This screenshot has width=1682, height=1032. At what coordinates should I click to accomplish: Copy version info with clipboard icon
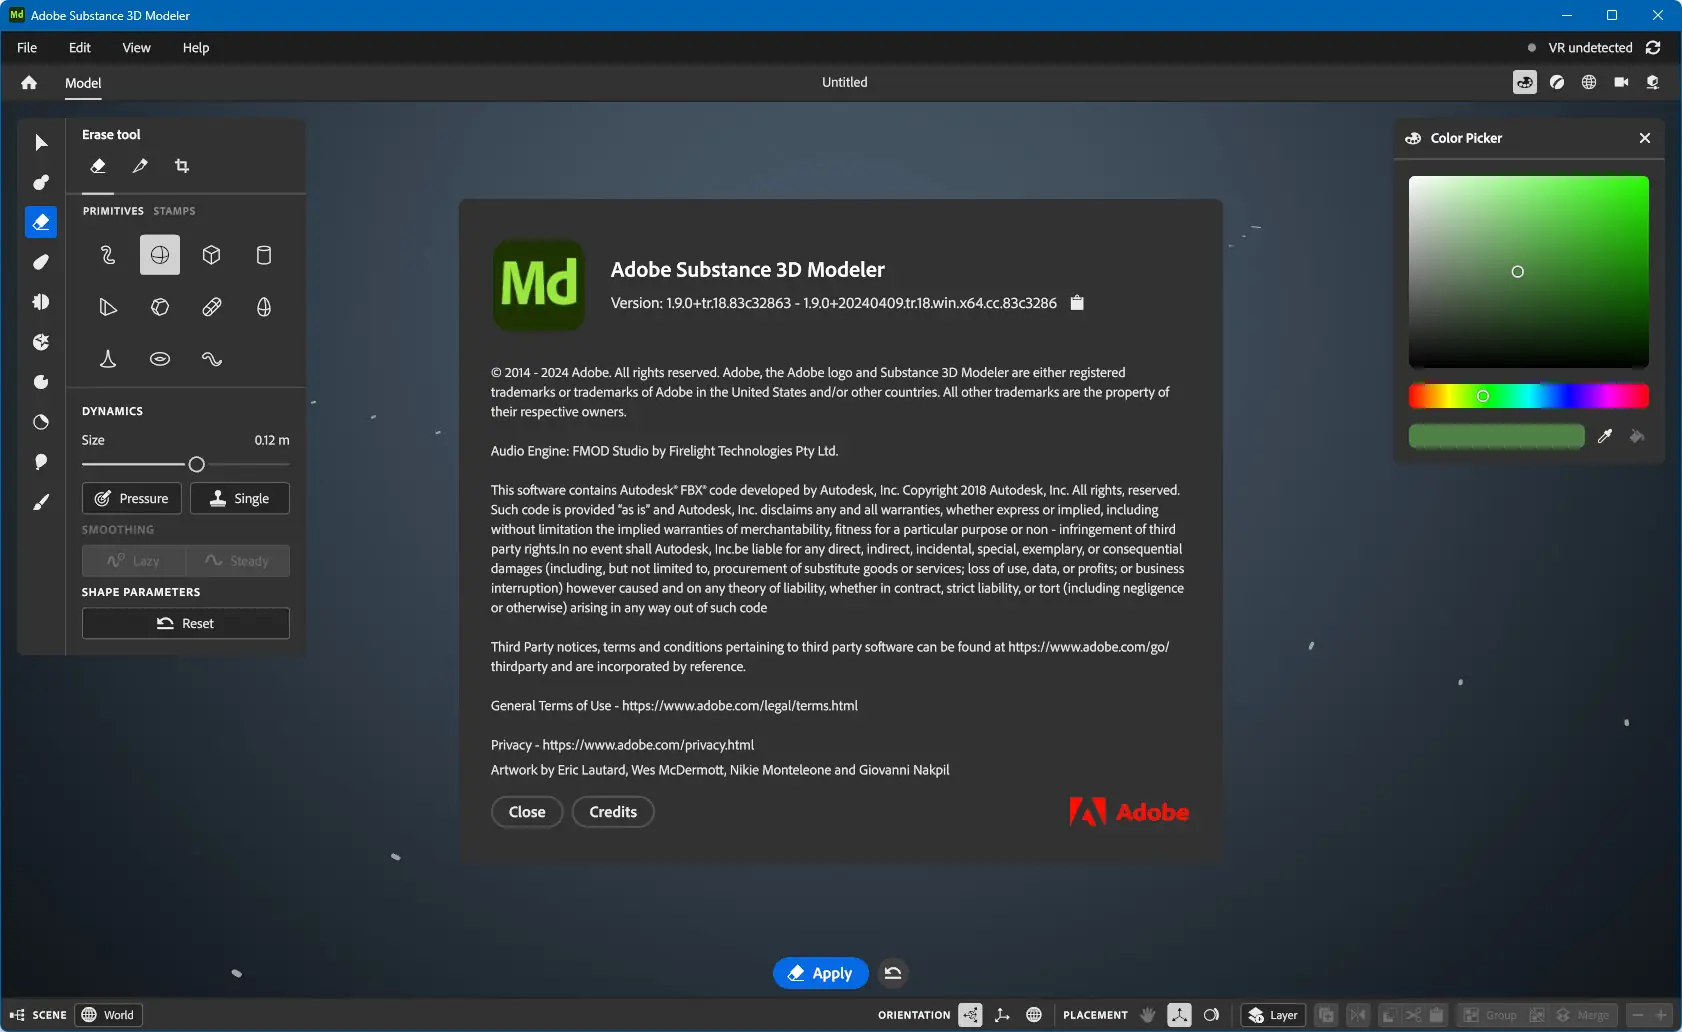click(1077, 303)
